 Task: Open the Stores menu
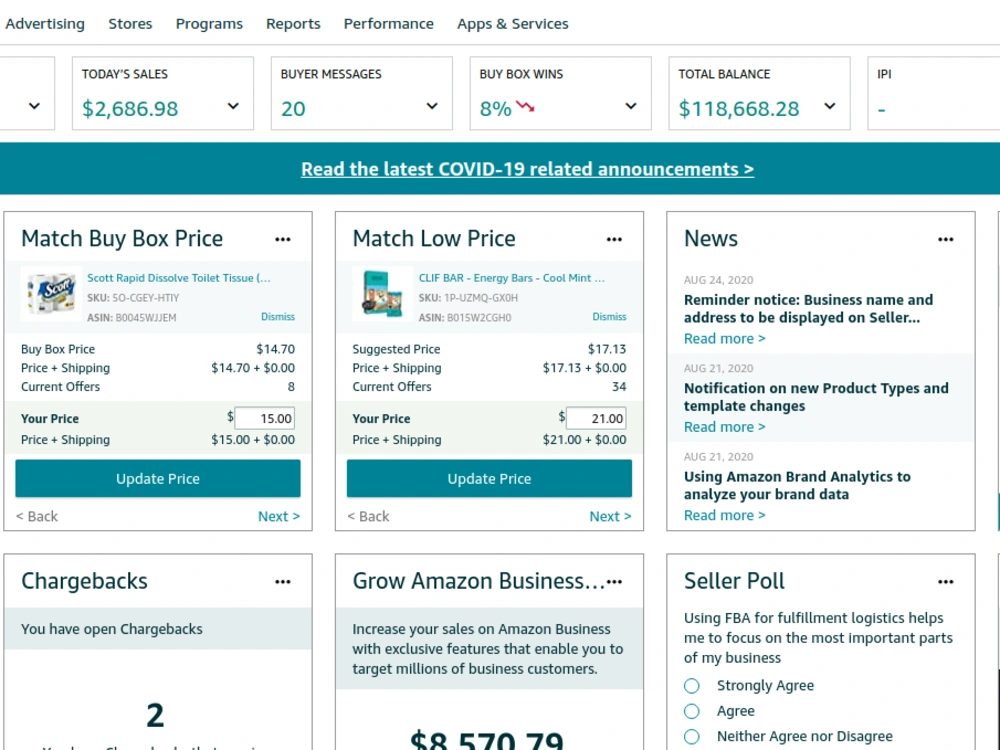(x=130, y=24)
